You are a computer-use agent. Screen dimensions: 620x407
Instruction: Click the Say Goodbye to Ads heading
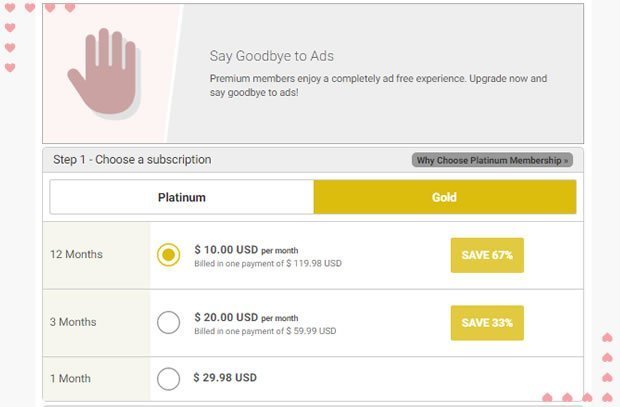click(x=272, y=56)
